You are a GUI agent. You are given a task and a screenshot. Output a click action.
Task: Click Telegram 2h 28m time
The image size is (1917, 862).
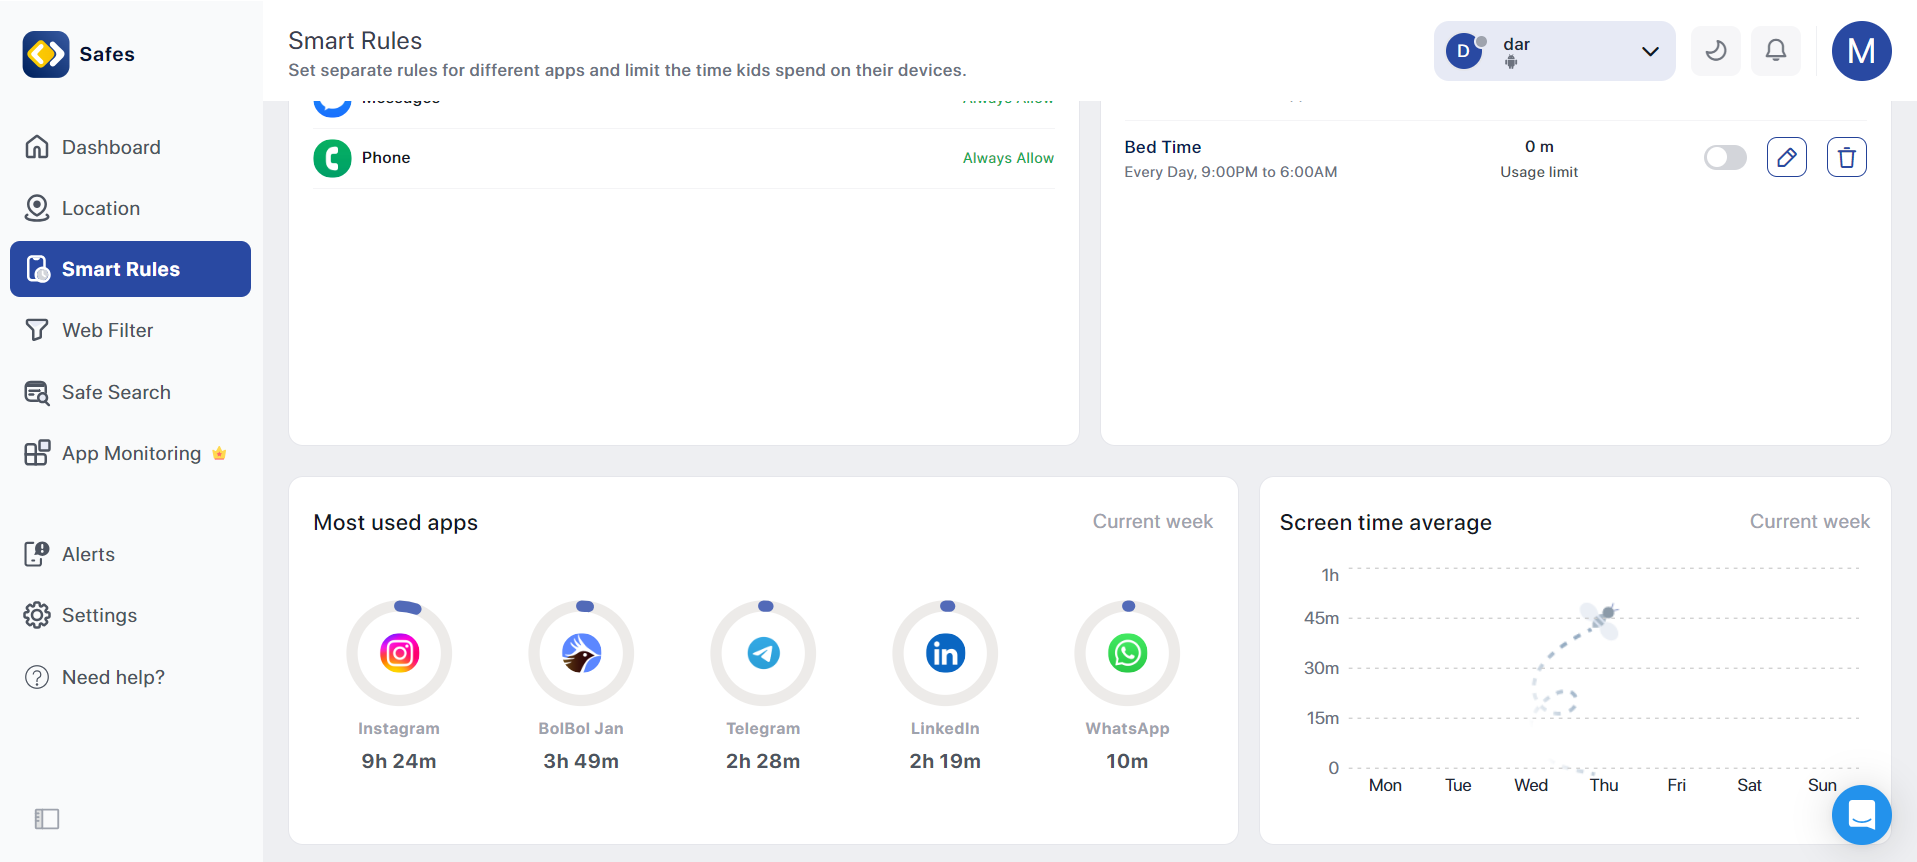[x=763, y=761]
